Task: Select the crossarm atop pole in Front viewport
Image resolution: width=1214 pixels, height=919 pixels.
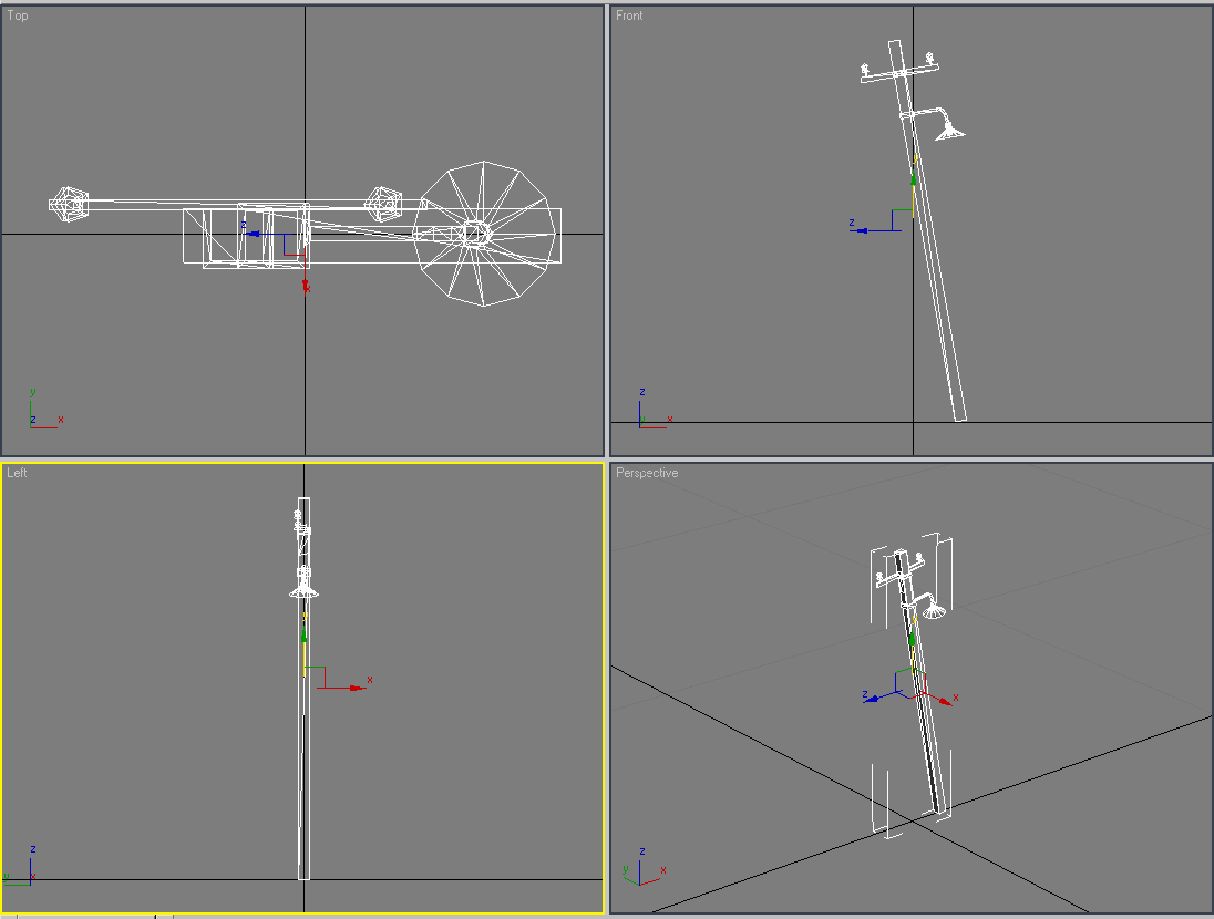Action: click(900, 69)
